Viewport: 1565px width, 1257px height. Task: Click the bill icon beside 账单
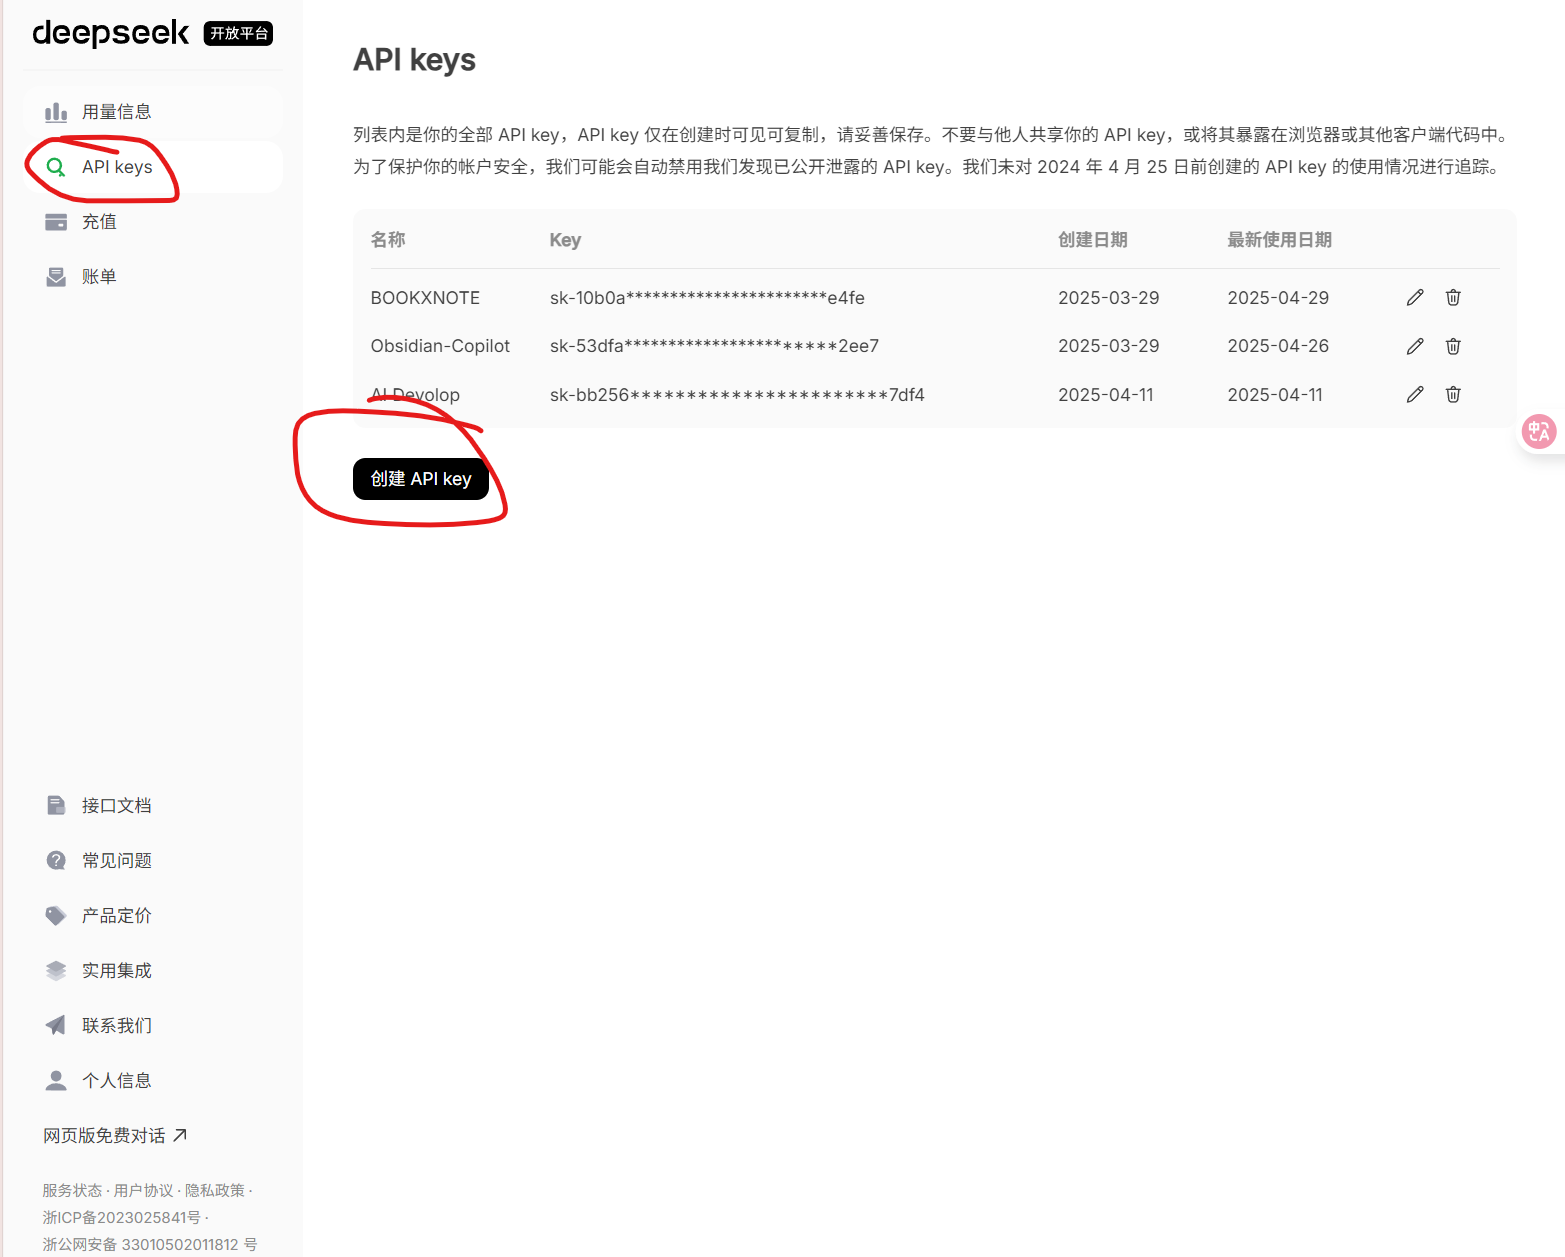coord(56,277)
